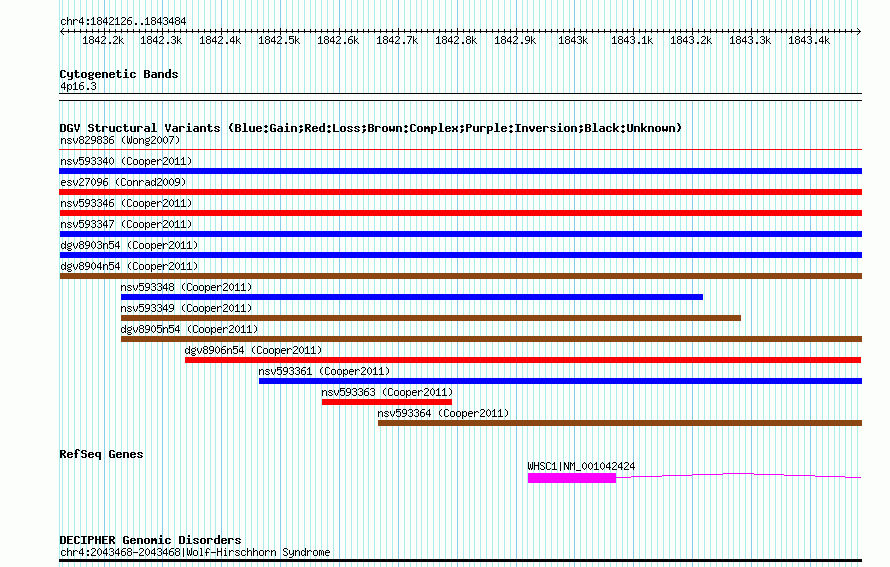Select the red dgv8906n54 loss bar
Screen dimensions: 890x567
tap(523, 360)
